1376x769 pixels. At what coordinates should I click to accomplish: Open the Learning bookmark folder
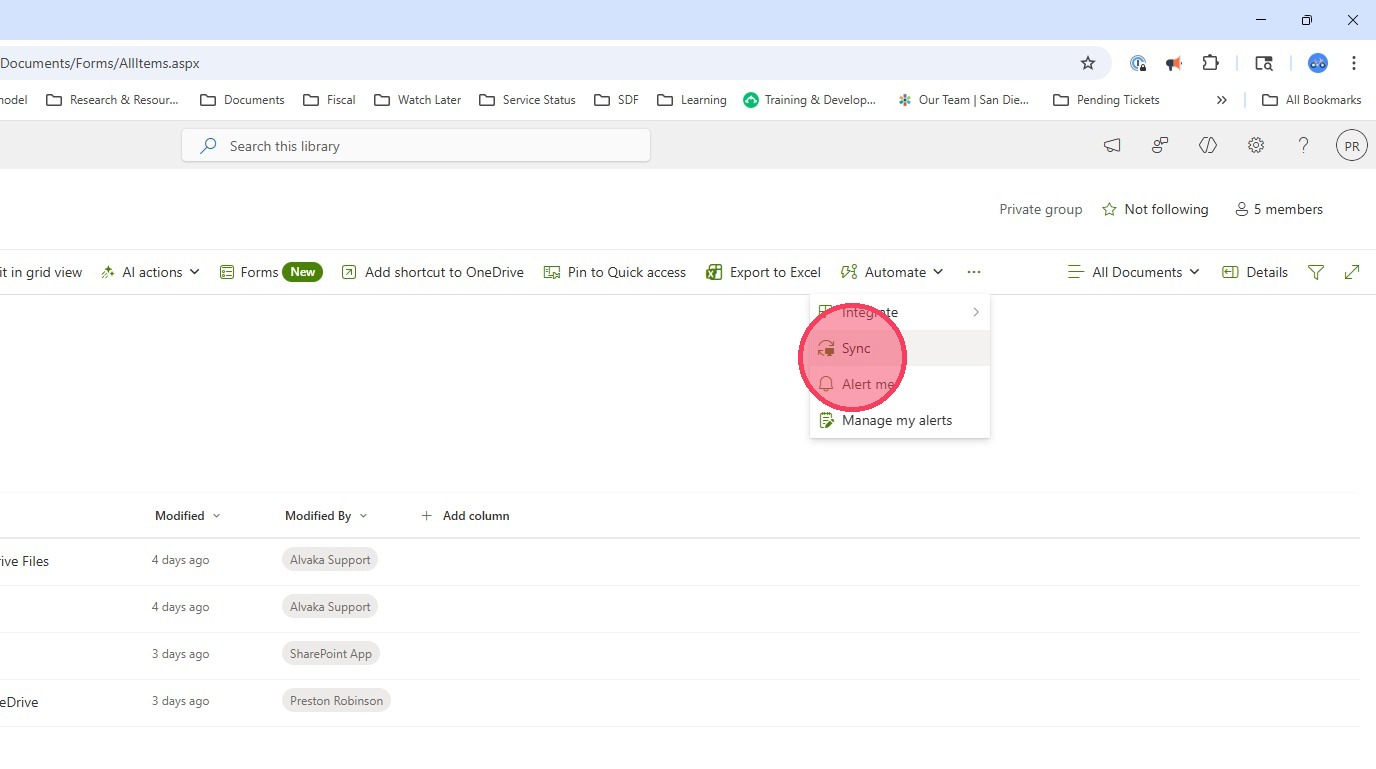point(692,100)
